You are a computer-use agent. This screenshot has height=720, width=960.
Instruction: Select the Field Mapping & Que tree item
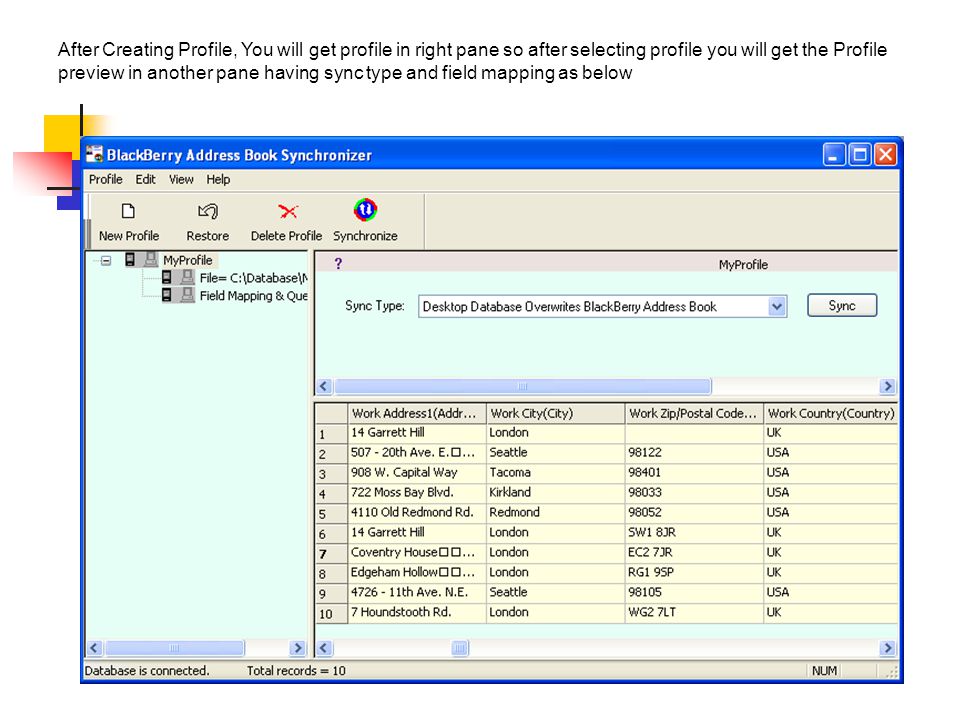click(253, 296)
